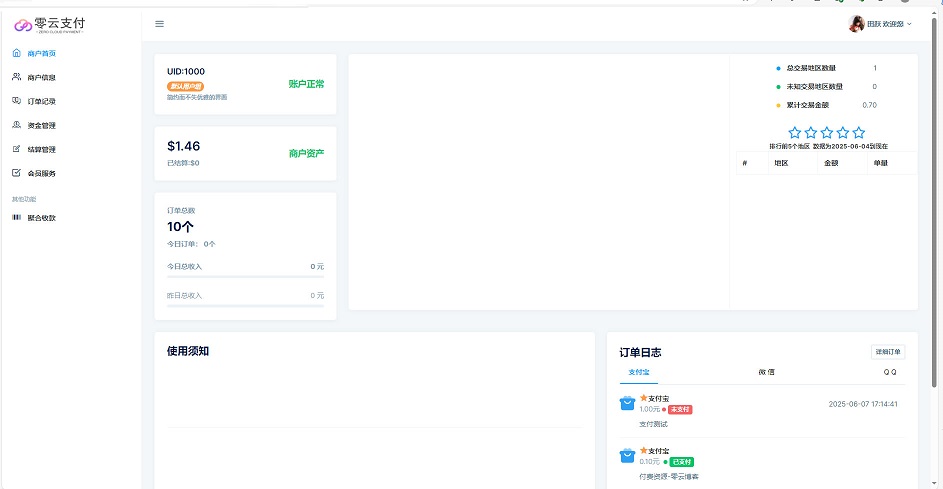Click the icon beside 资金管理
Screen dimensions: 943x489
click(16, 125)
